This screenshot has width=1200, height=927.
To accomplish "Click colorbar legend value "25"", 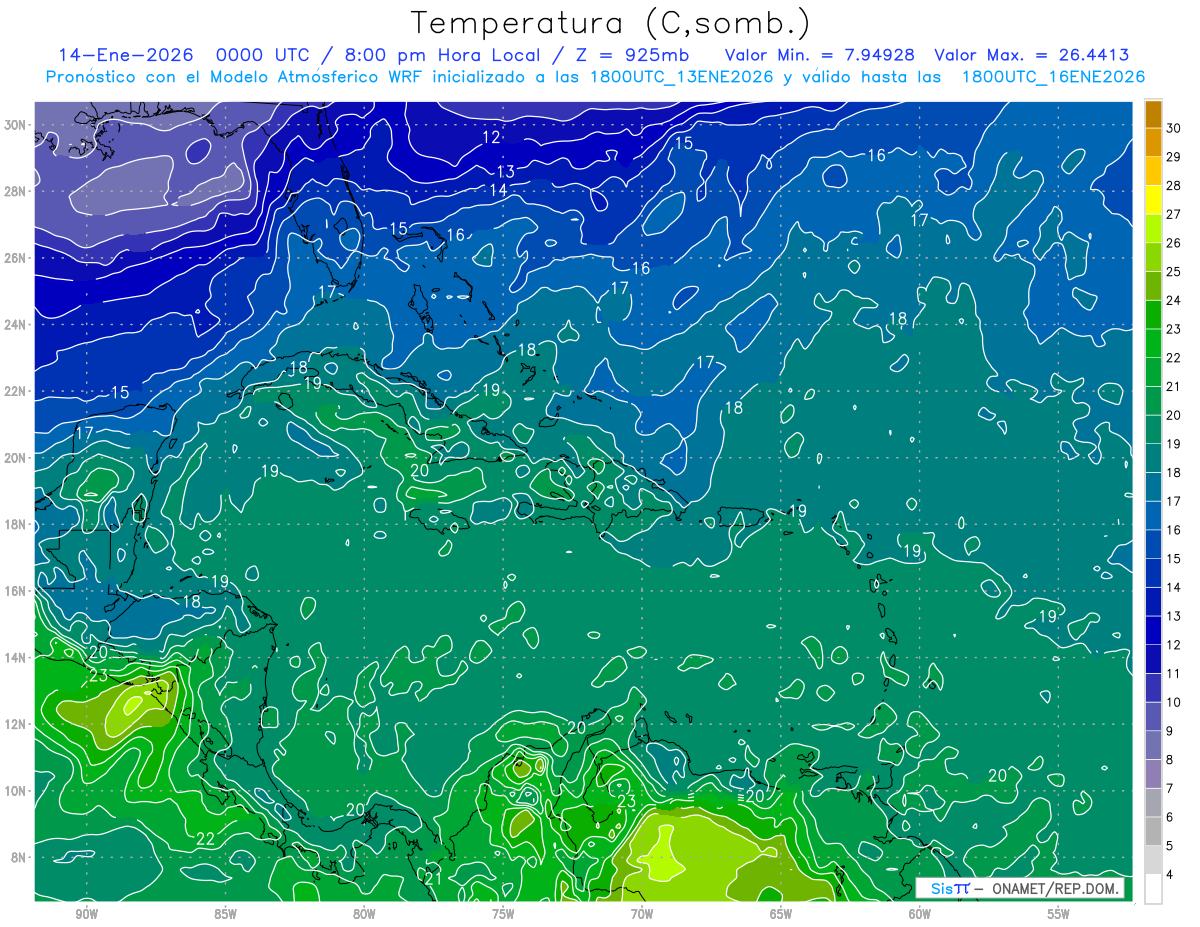I will pyautogui.click(x=1174, y=272).
